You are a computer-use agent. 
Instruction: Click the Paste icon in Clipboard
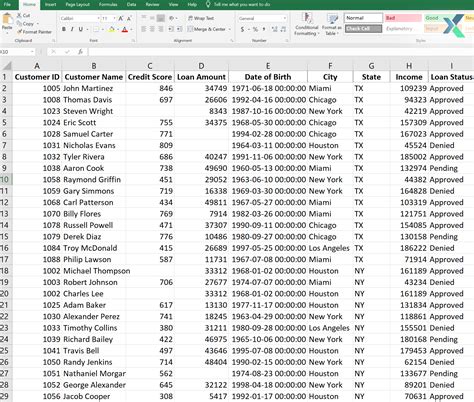7,20
